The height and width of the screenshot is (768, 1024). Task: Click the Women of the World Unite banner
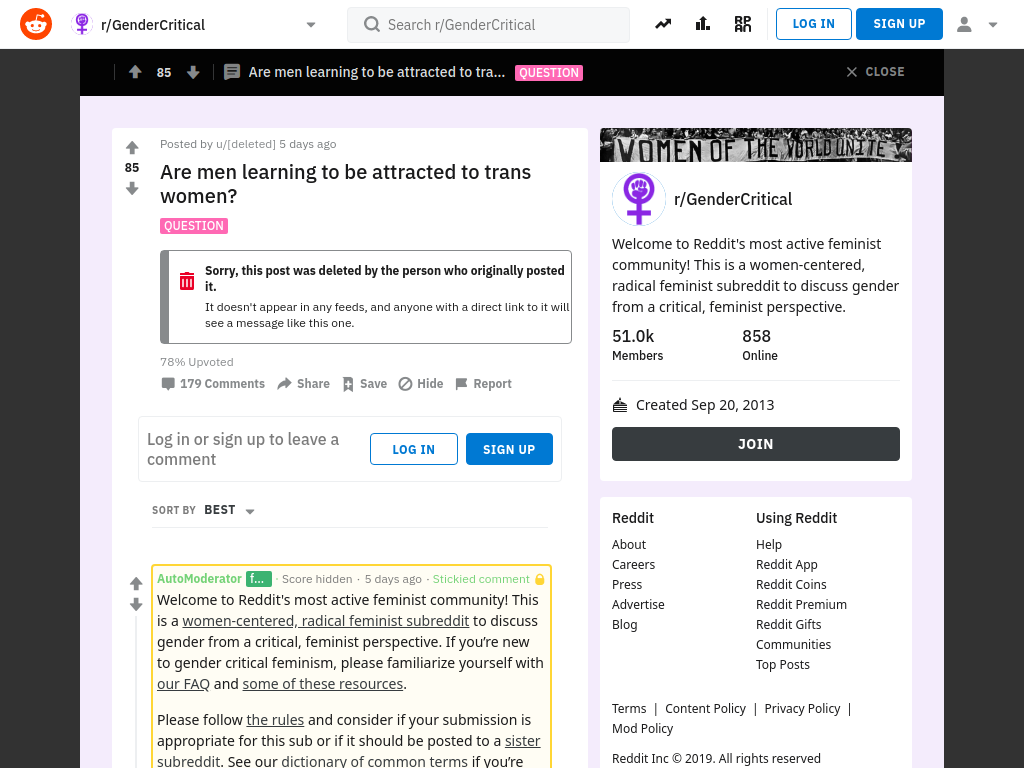(x=756, y=145)
